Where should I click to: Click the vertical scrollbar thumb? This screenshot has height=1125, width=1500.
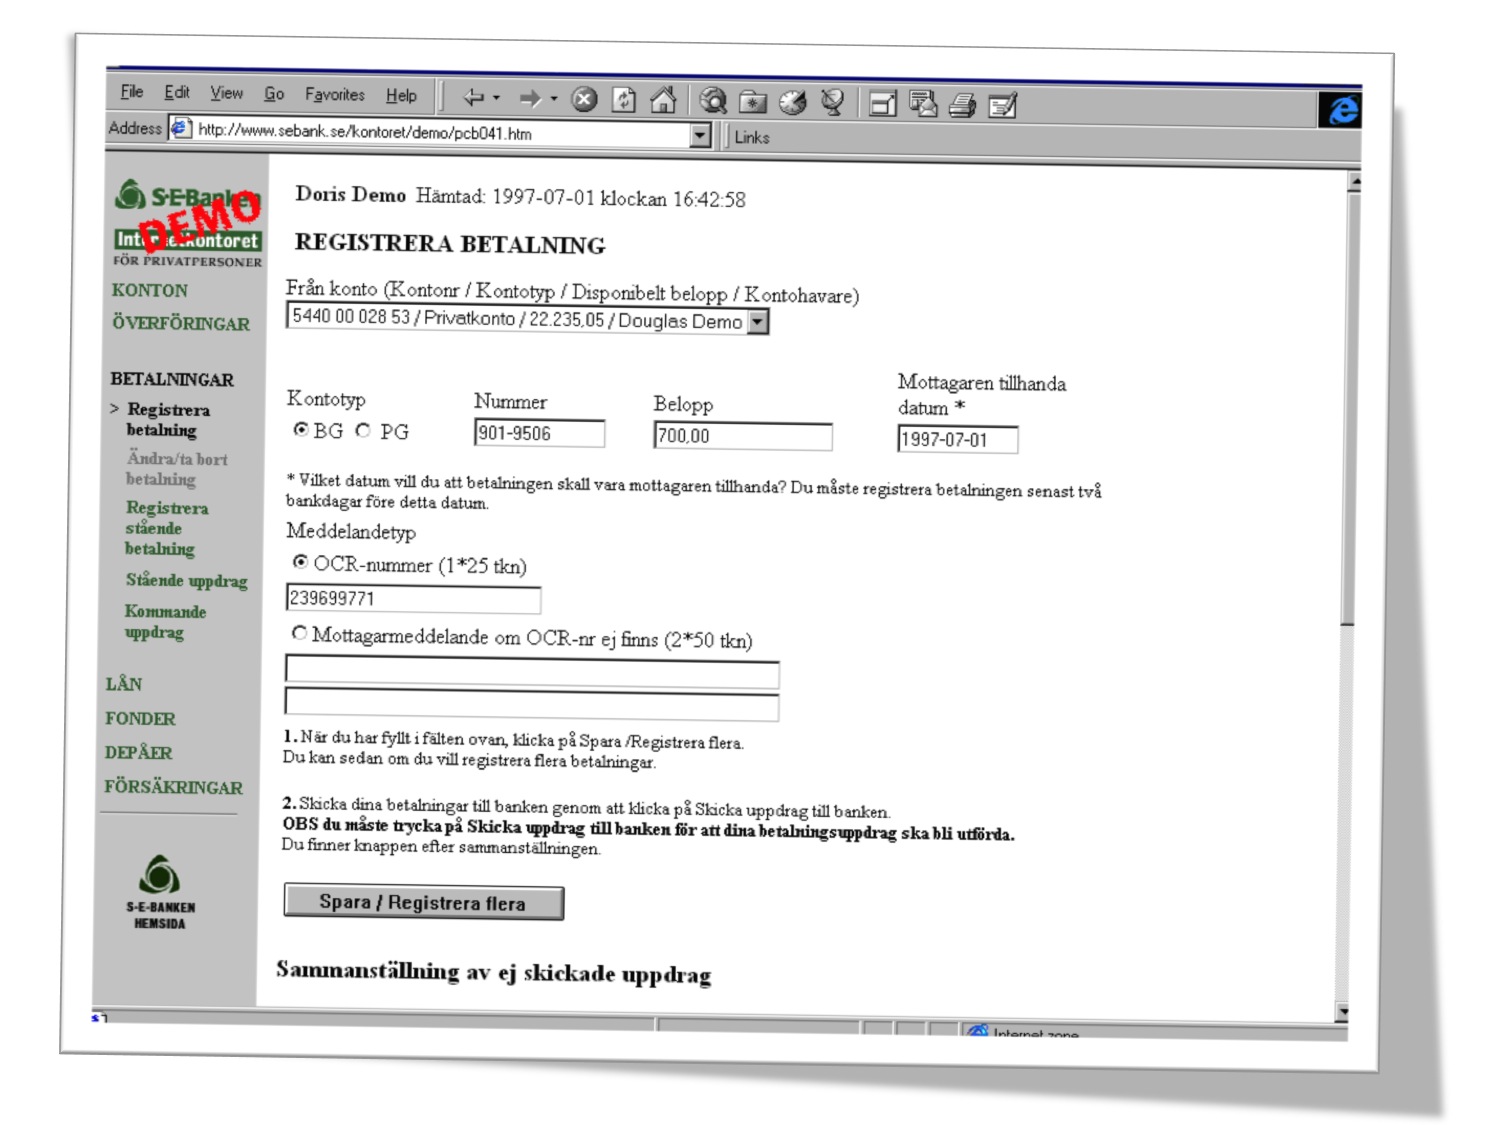tap(1349, 408)
